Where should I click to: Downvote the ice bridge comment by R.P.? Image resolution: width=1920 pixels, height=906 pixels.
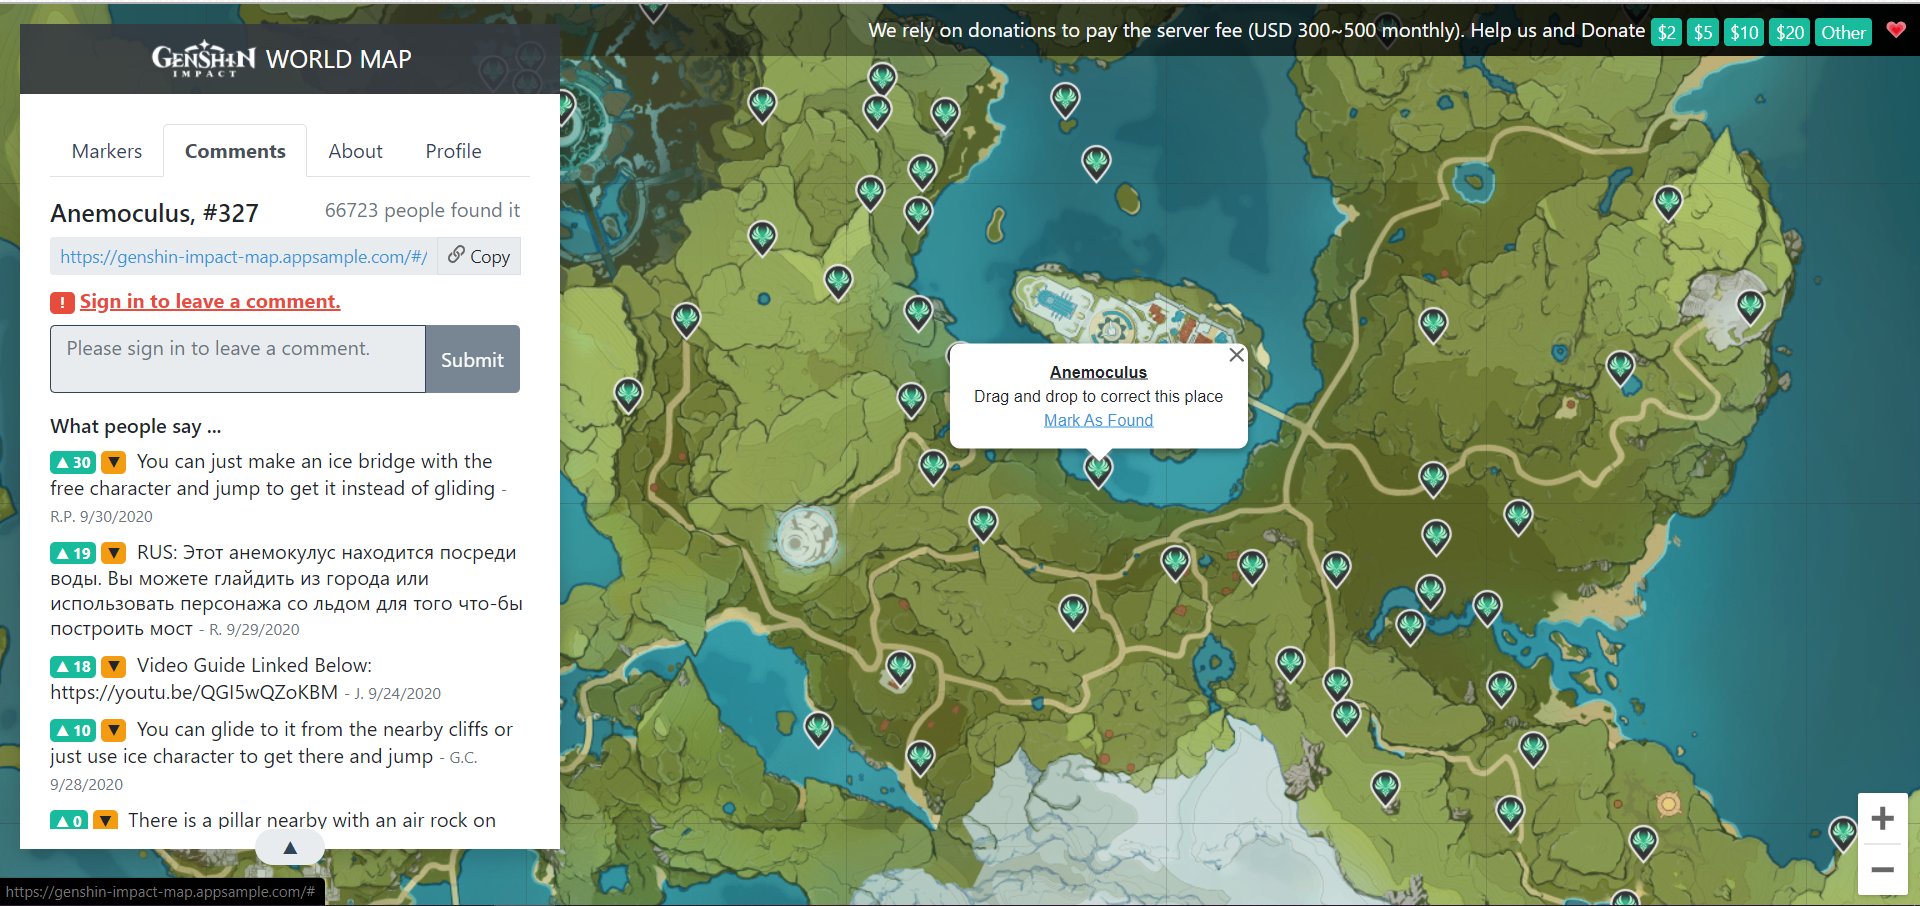coord(114,462)
